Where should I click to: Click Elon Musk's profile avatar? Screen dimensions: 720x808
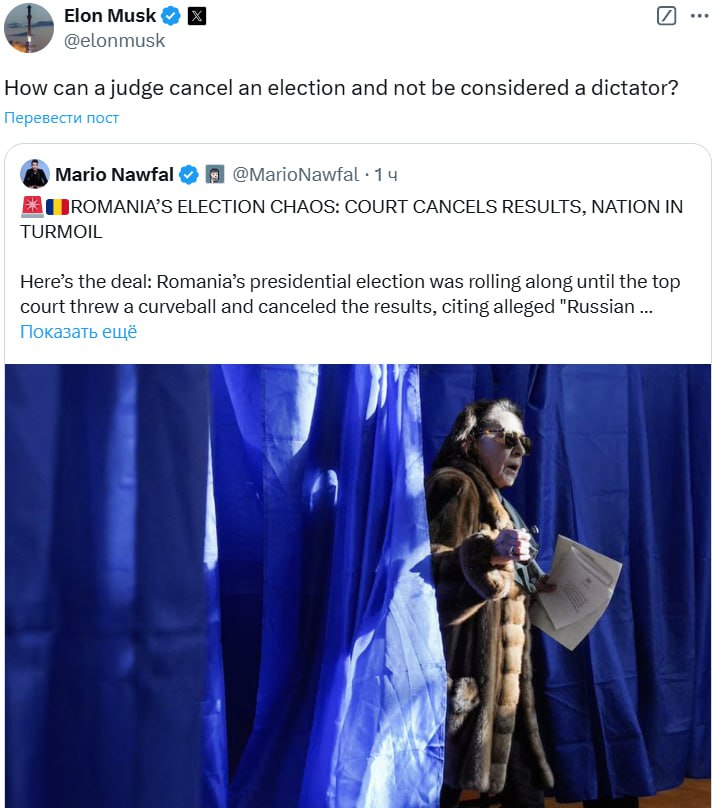click(x=29, y=28)
